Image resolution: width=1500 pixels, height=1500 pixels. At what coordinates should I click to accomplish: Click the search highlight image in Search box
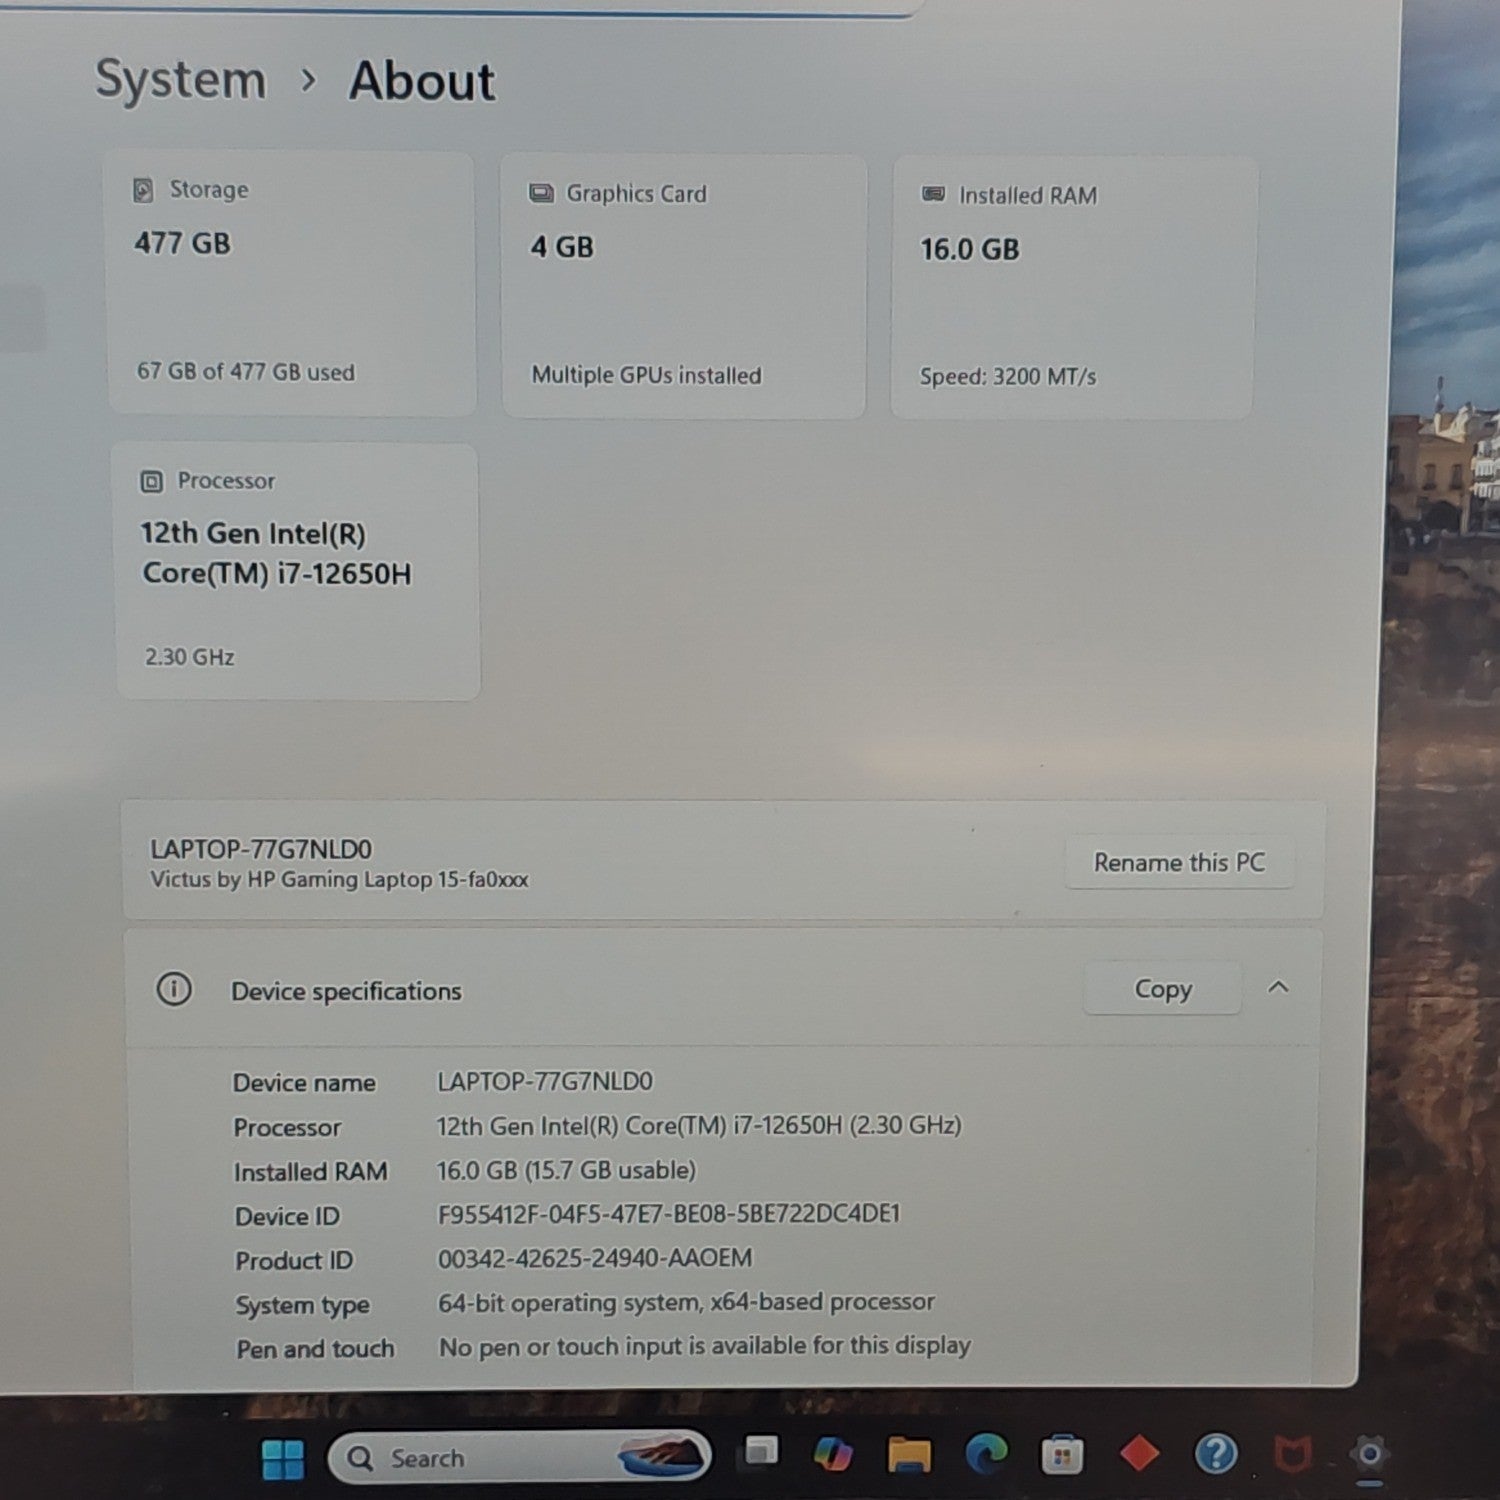pos(660,1456)
